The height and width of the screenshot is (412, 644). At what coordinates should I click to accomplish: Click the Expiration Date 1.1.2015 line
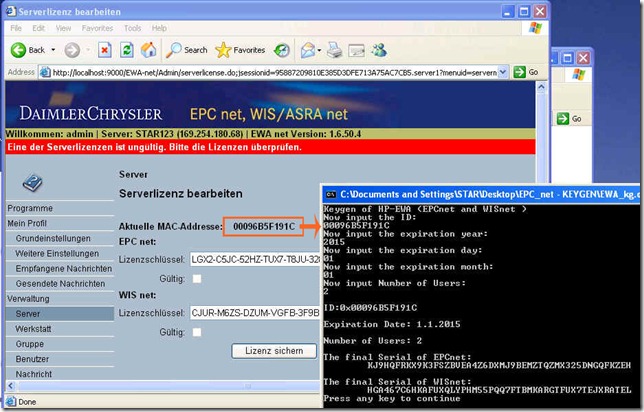(392, 324)
